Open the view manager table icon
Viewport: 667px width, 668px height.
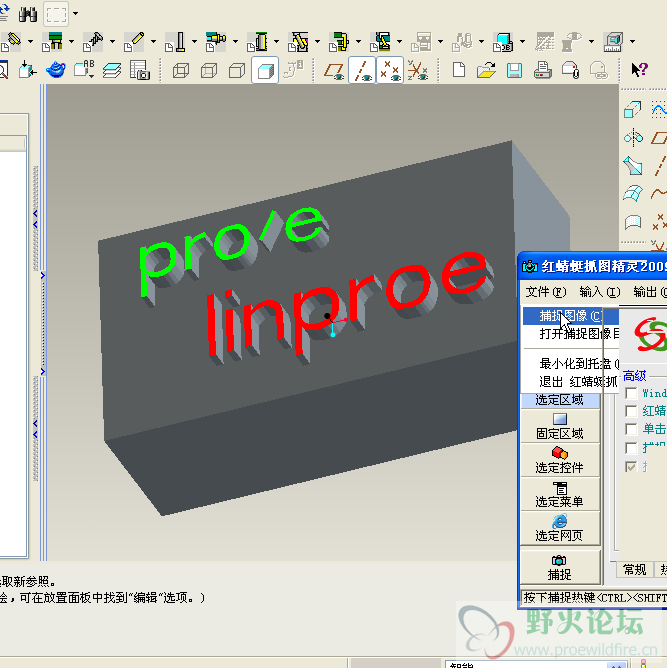pos(140,70)
